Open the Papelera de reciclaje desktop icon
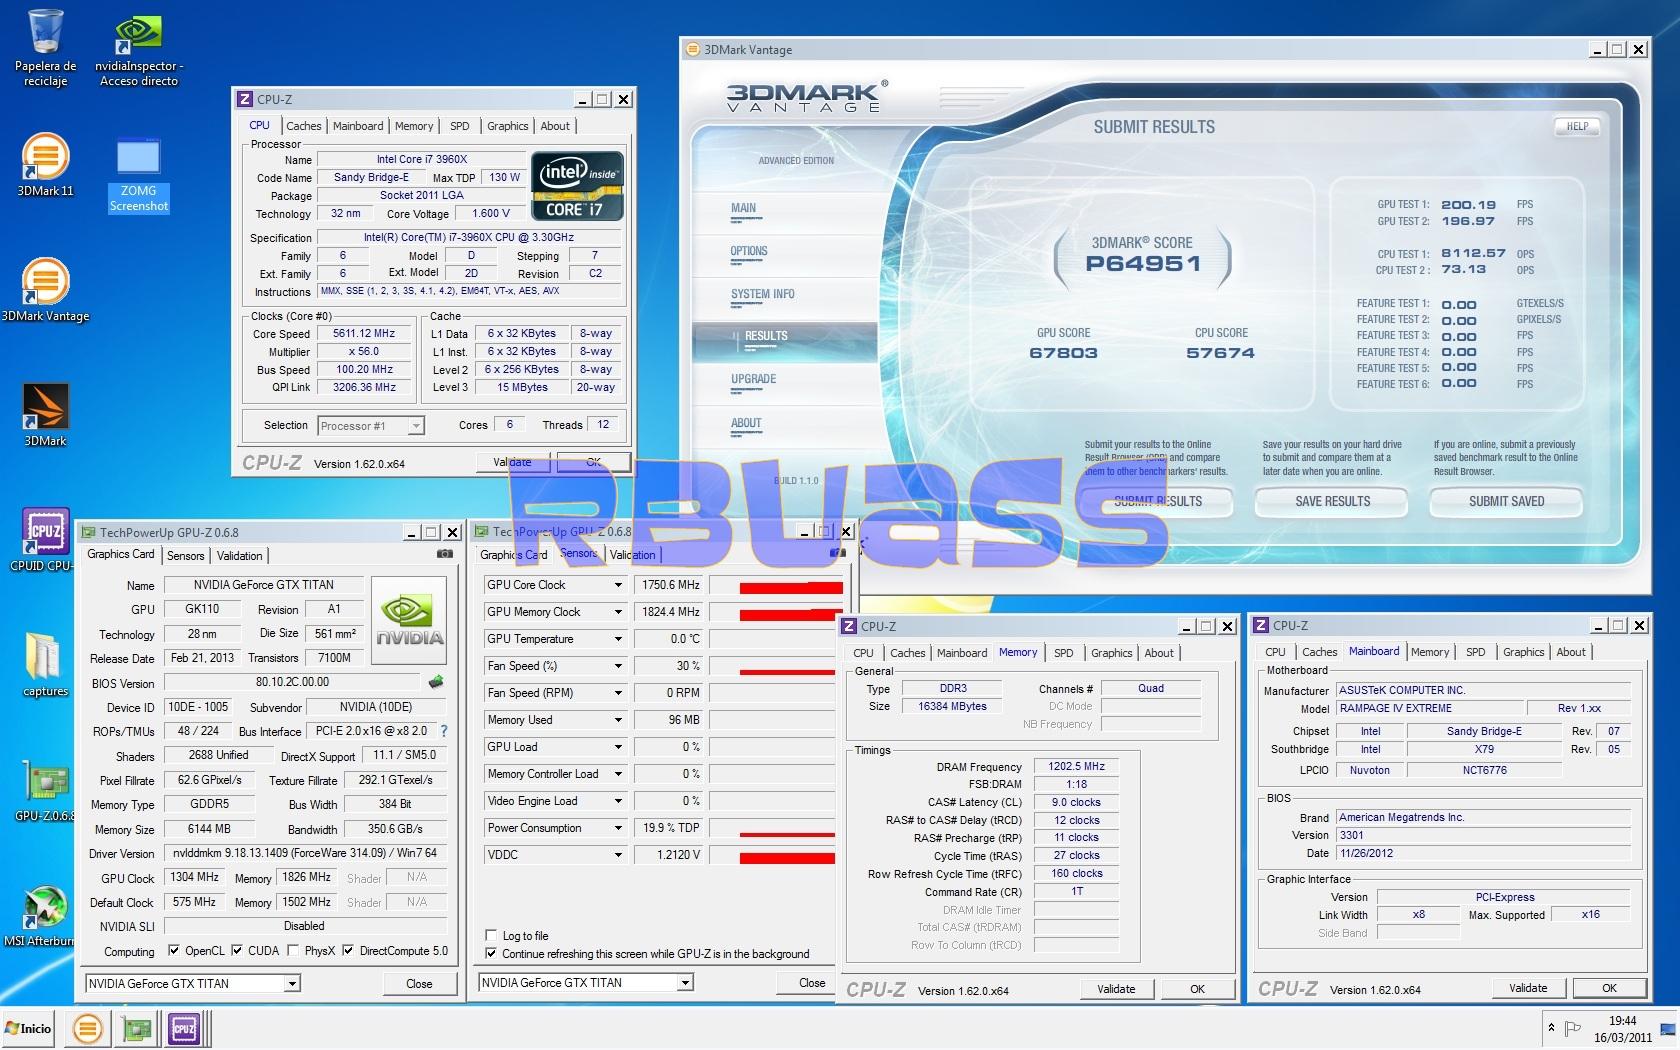This screenshot has height=1050, width=1680. [x=45, y=47]
